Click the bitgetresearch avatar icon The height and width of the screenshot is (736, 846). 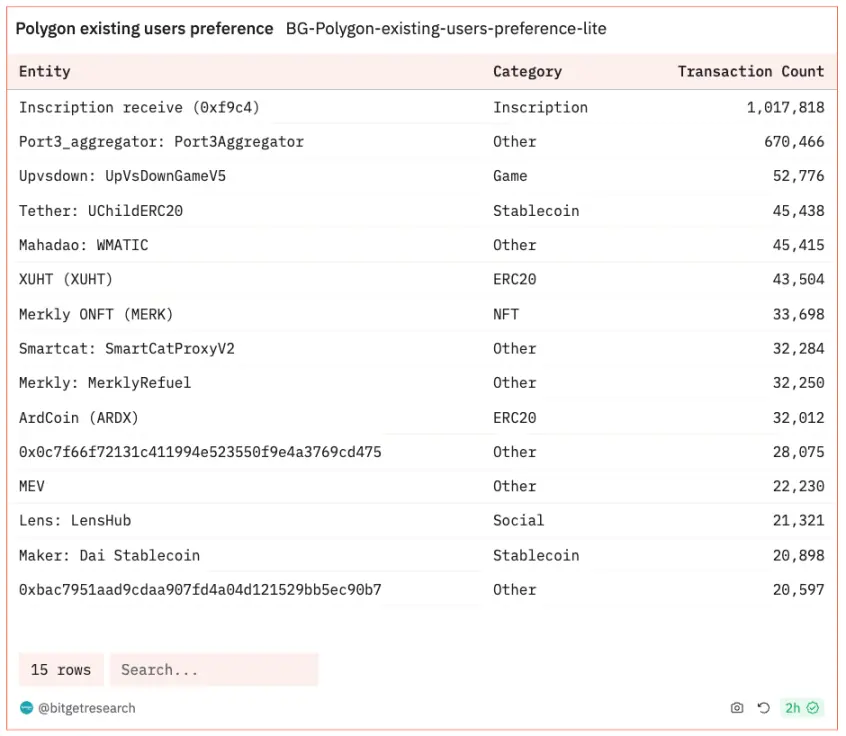click(27, 708)
